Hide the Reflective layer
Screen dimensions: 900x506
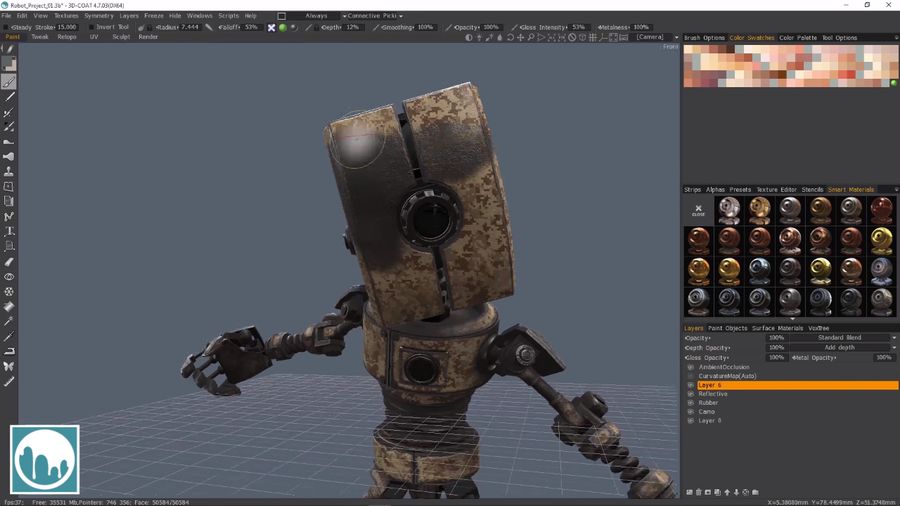[690, 394]
